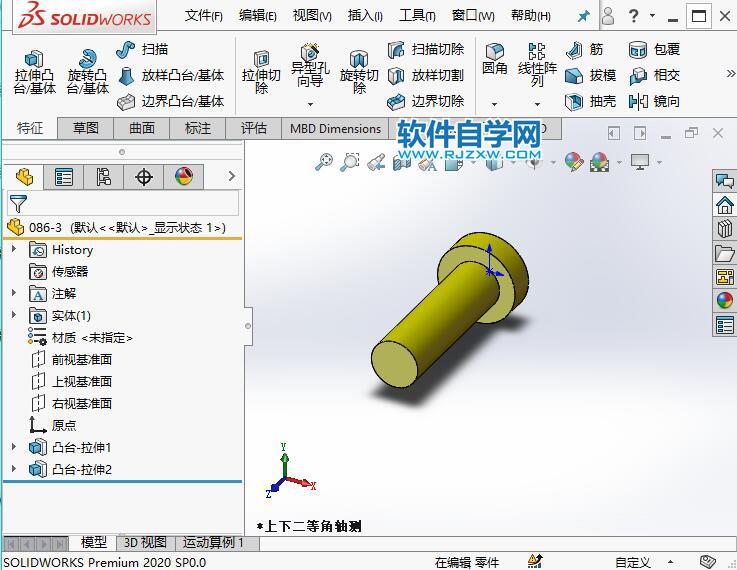Open the DimXpertManager crosshair tab
The image size is (737, 570).
click(144, 177)
